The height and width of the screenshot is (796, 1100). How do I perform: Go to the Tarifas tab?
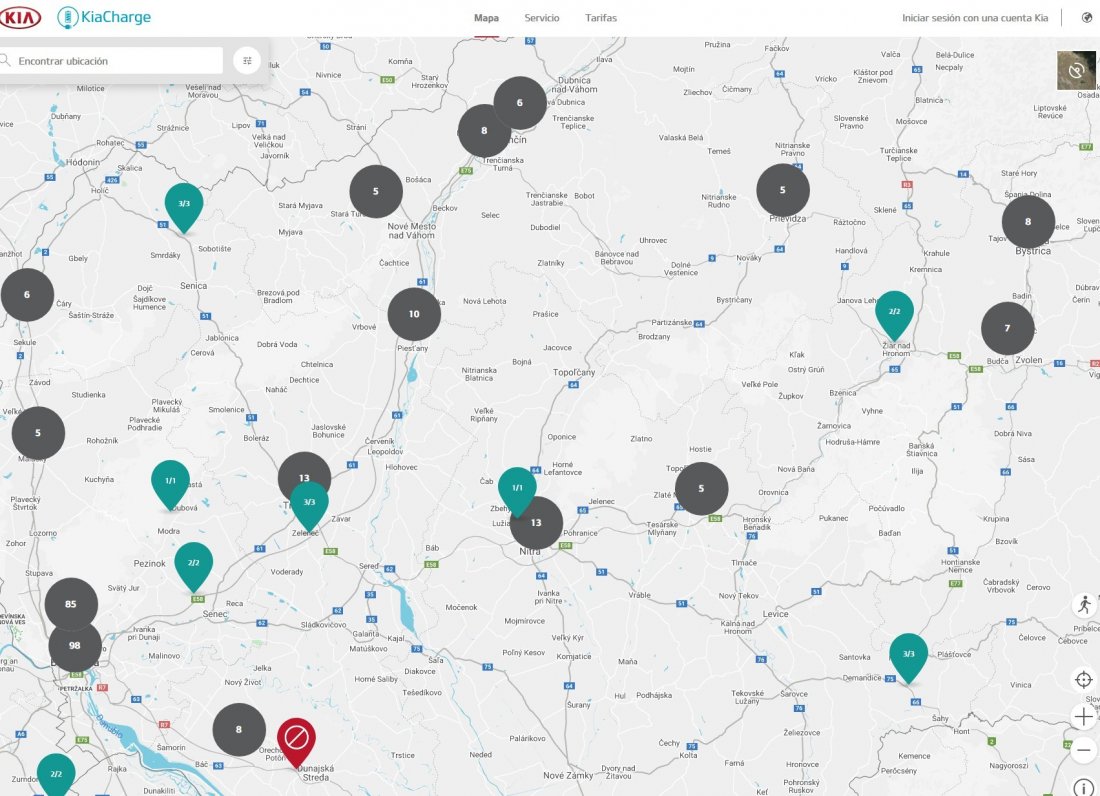pyautogui.click(x=601, y=18)
